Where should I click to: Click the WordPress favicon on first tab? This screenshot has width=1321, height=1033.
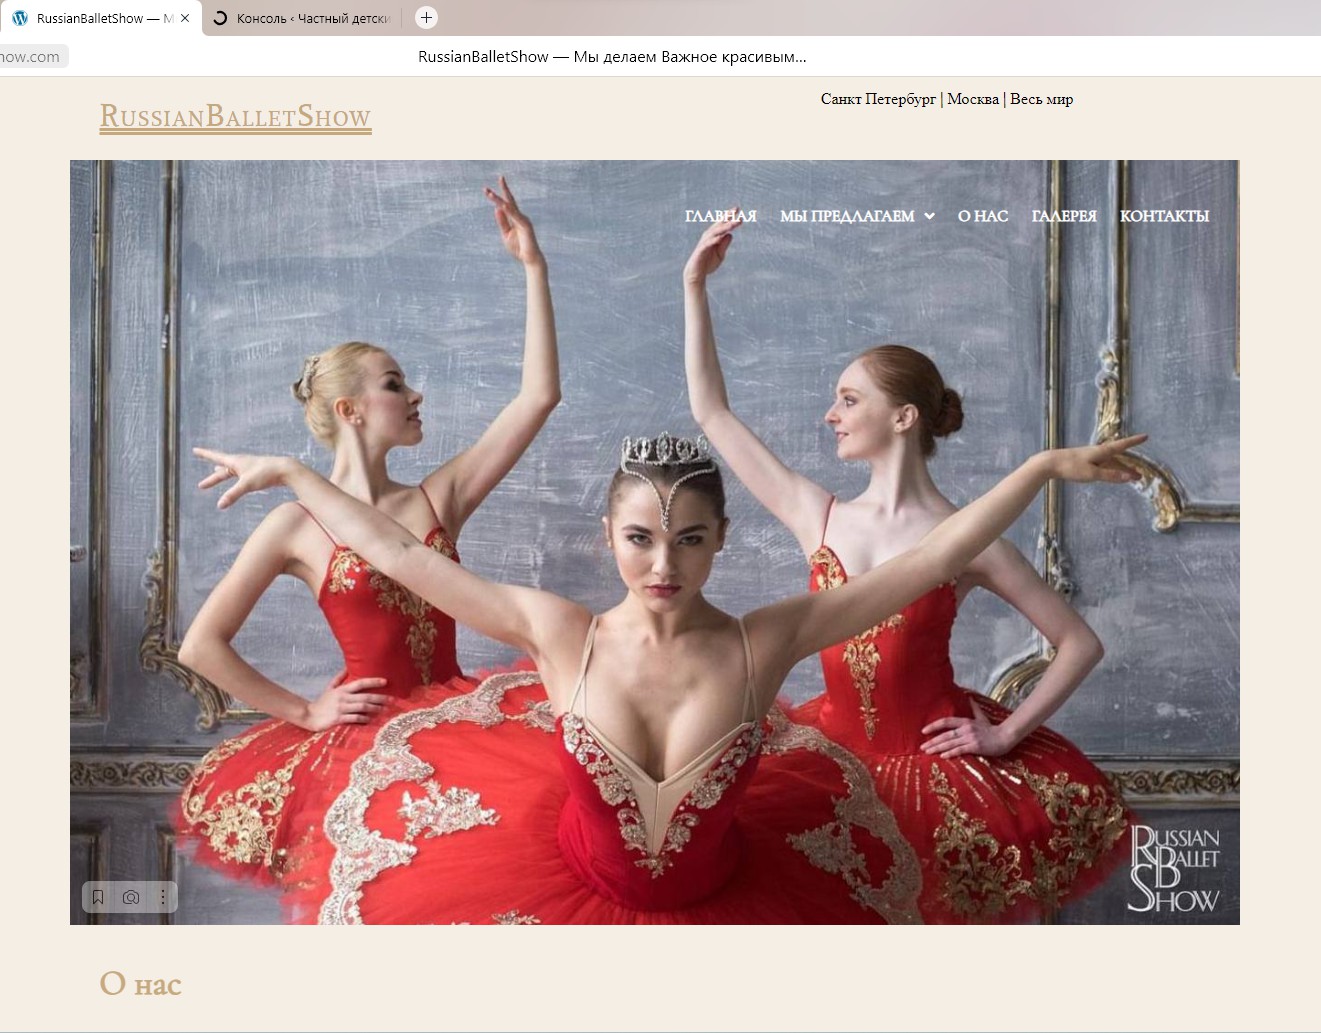coord(20,18)
